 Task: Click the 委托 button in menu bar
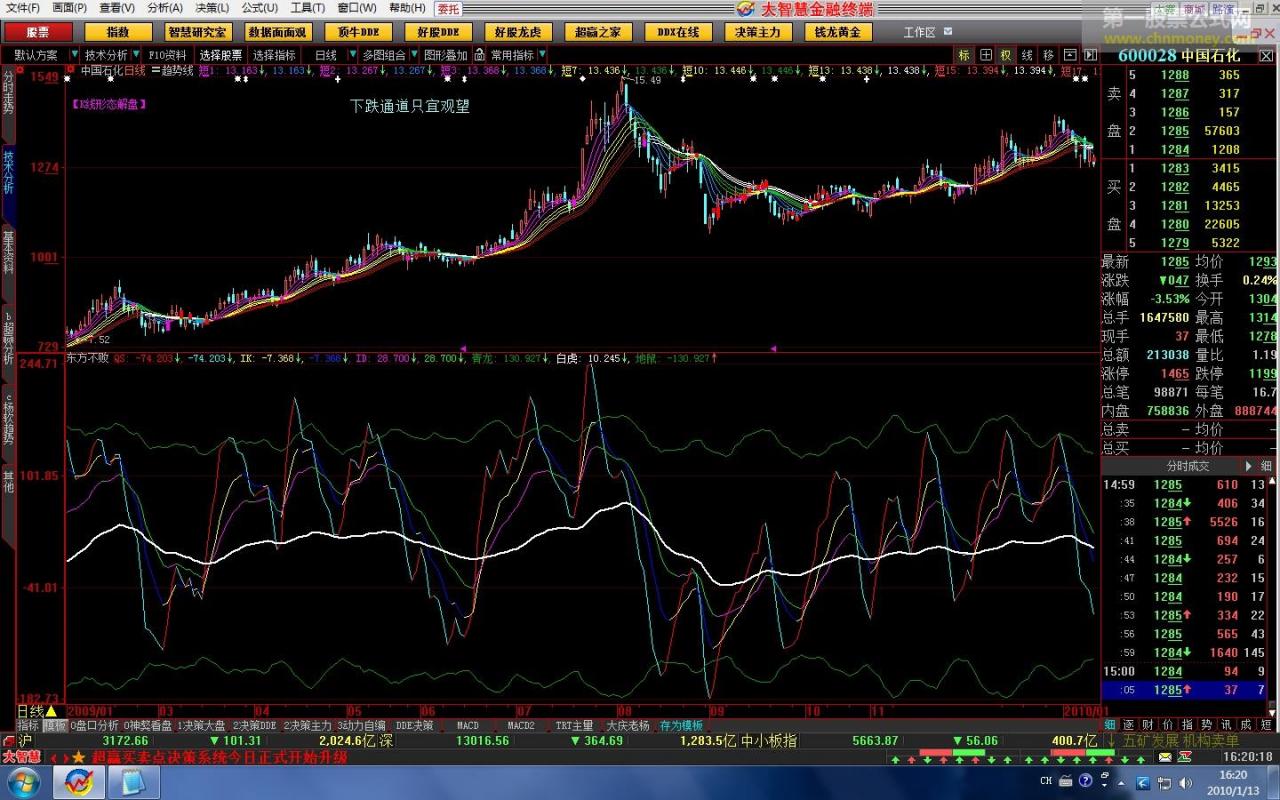pos(448,8)
